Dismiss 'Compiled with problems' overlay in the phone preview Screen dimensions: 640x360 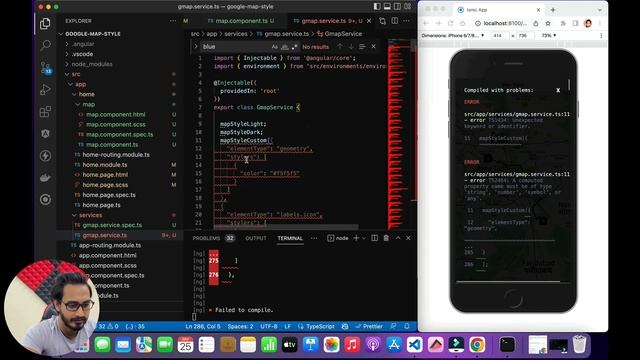(558, 90)
